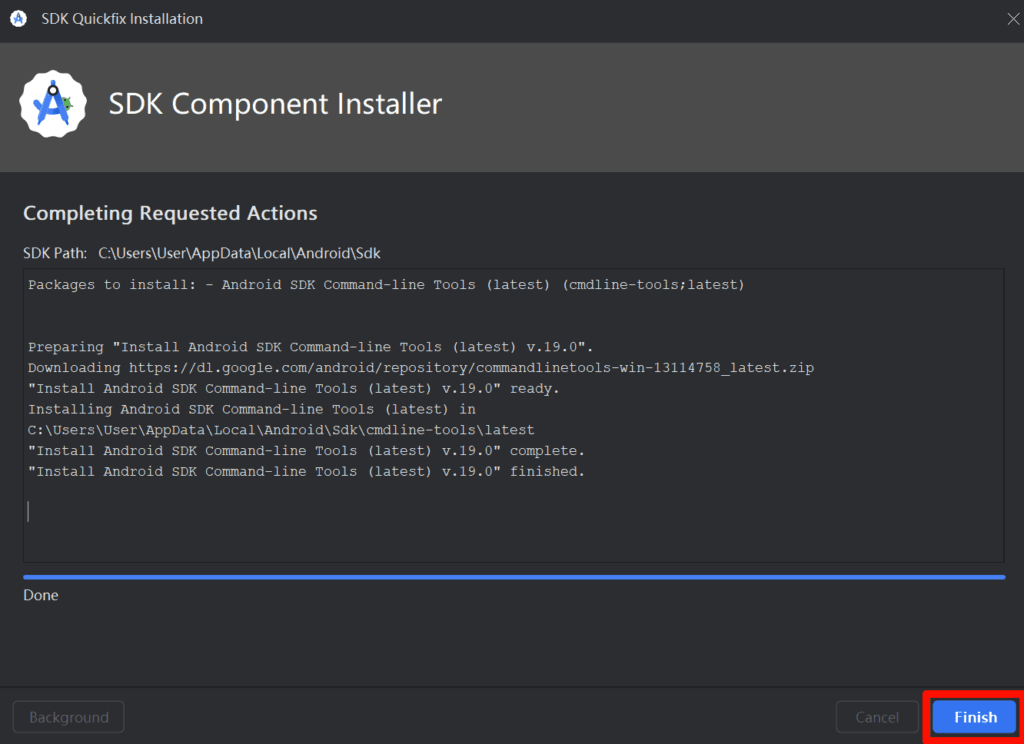Image resolution: width=1024 pixels, height=744 pixels.
Task: Click the large Android Studio logo in header
Action: 52,104
